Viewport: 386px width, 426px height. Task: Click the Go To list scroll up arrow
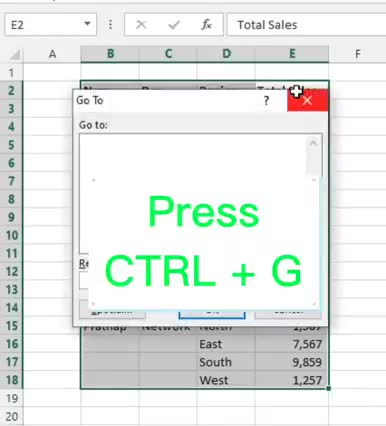(x=313, y=144)
